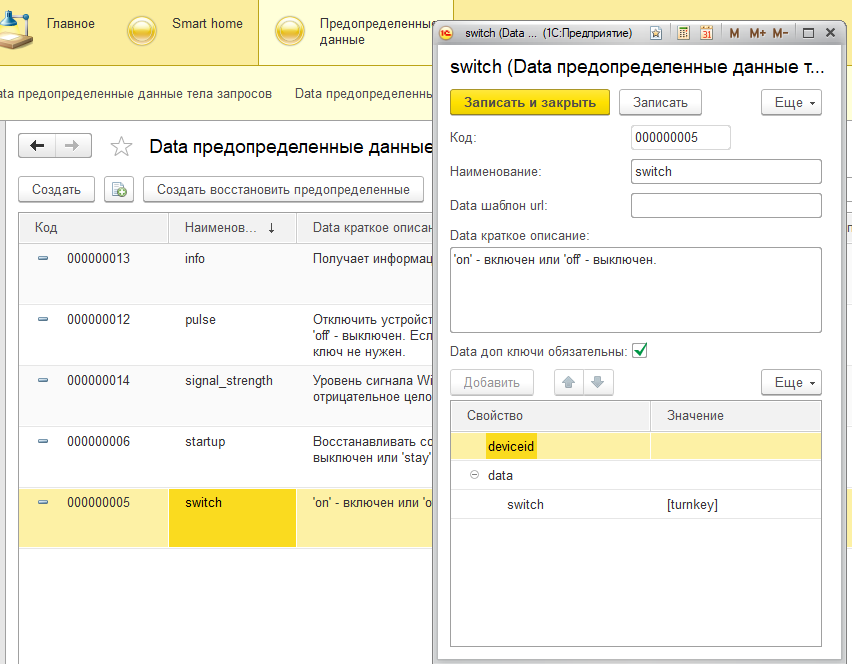Move property row down with arrow

[x=597, y=382]
